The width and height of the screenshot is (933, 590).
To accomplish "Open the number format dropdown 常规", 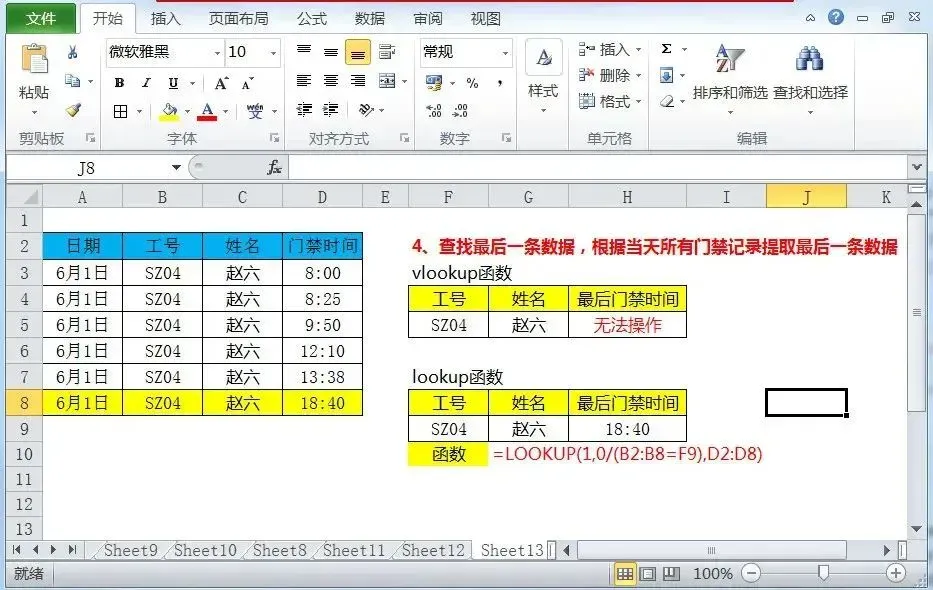I will pos(505,53).
